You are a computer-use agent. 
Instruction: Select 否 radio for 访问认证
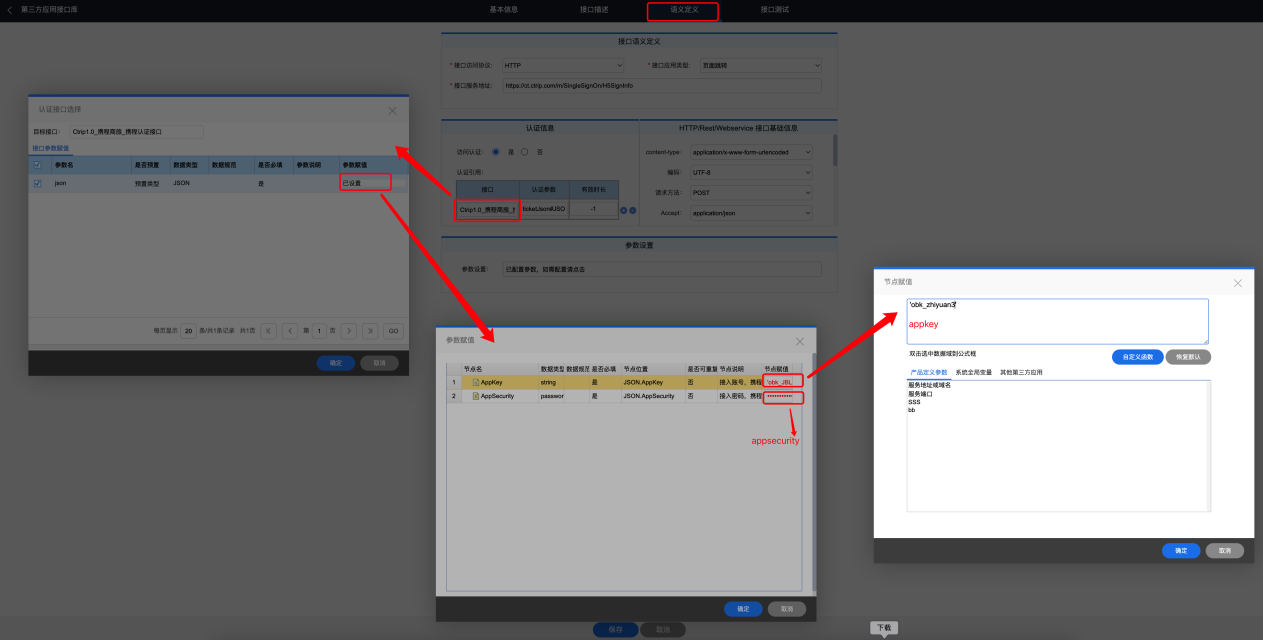[x=525, y=152]
